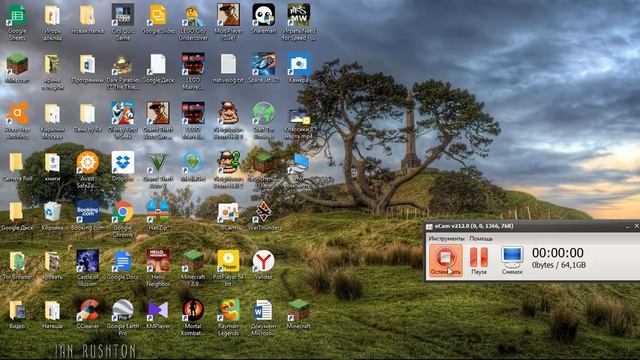
Task: Open the кровать folder
Action: coord(52,265)
